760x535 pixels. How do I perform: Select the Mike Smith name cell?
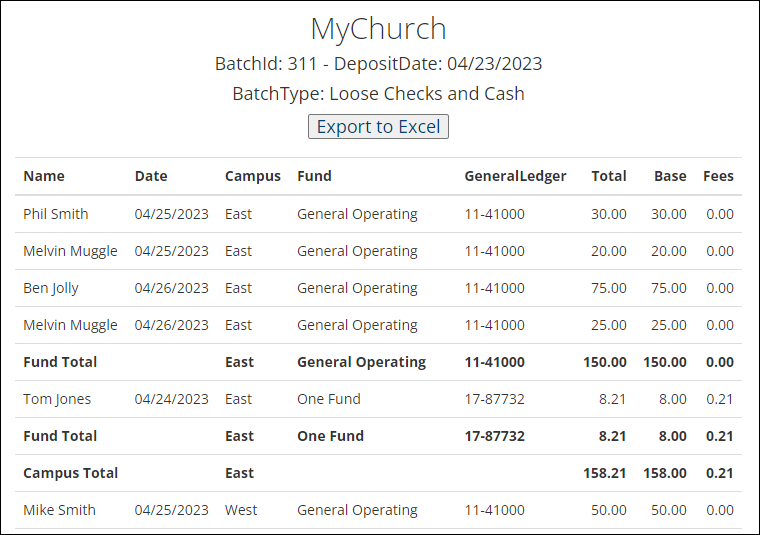[60, 510]
